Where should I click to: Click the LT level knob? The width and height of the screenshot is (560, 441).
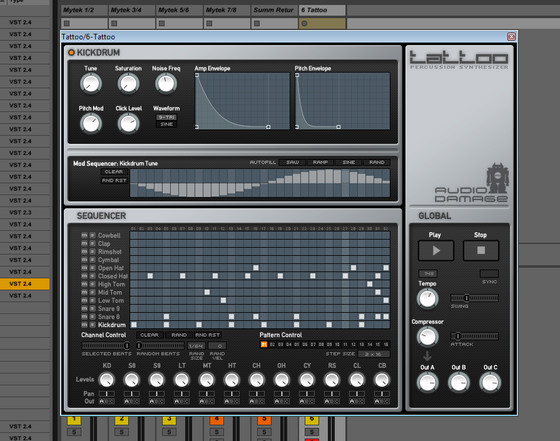point(181,380)
